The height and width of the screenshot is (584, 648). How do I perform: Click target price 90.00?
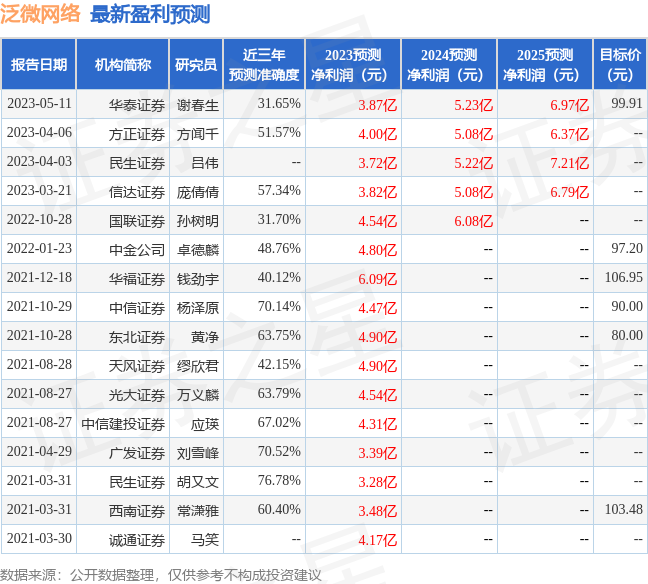click(627, 307)
